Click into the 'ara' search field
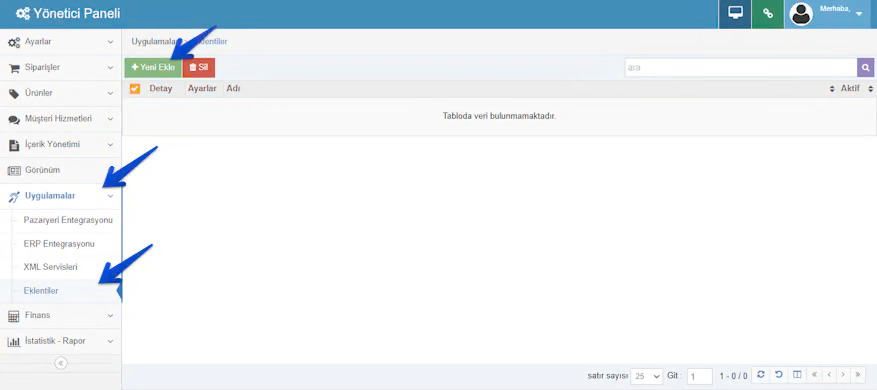877x390 pixels. click(741, 68)
